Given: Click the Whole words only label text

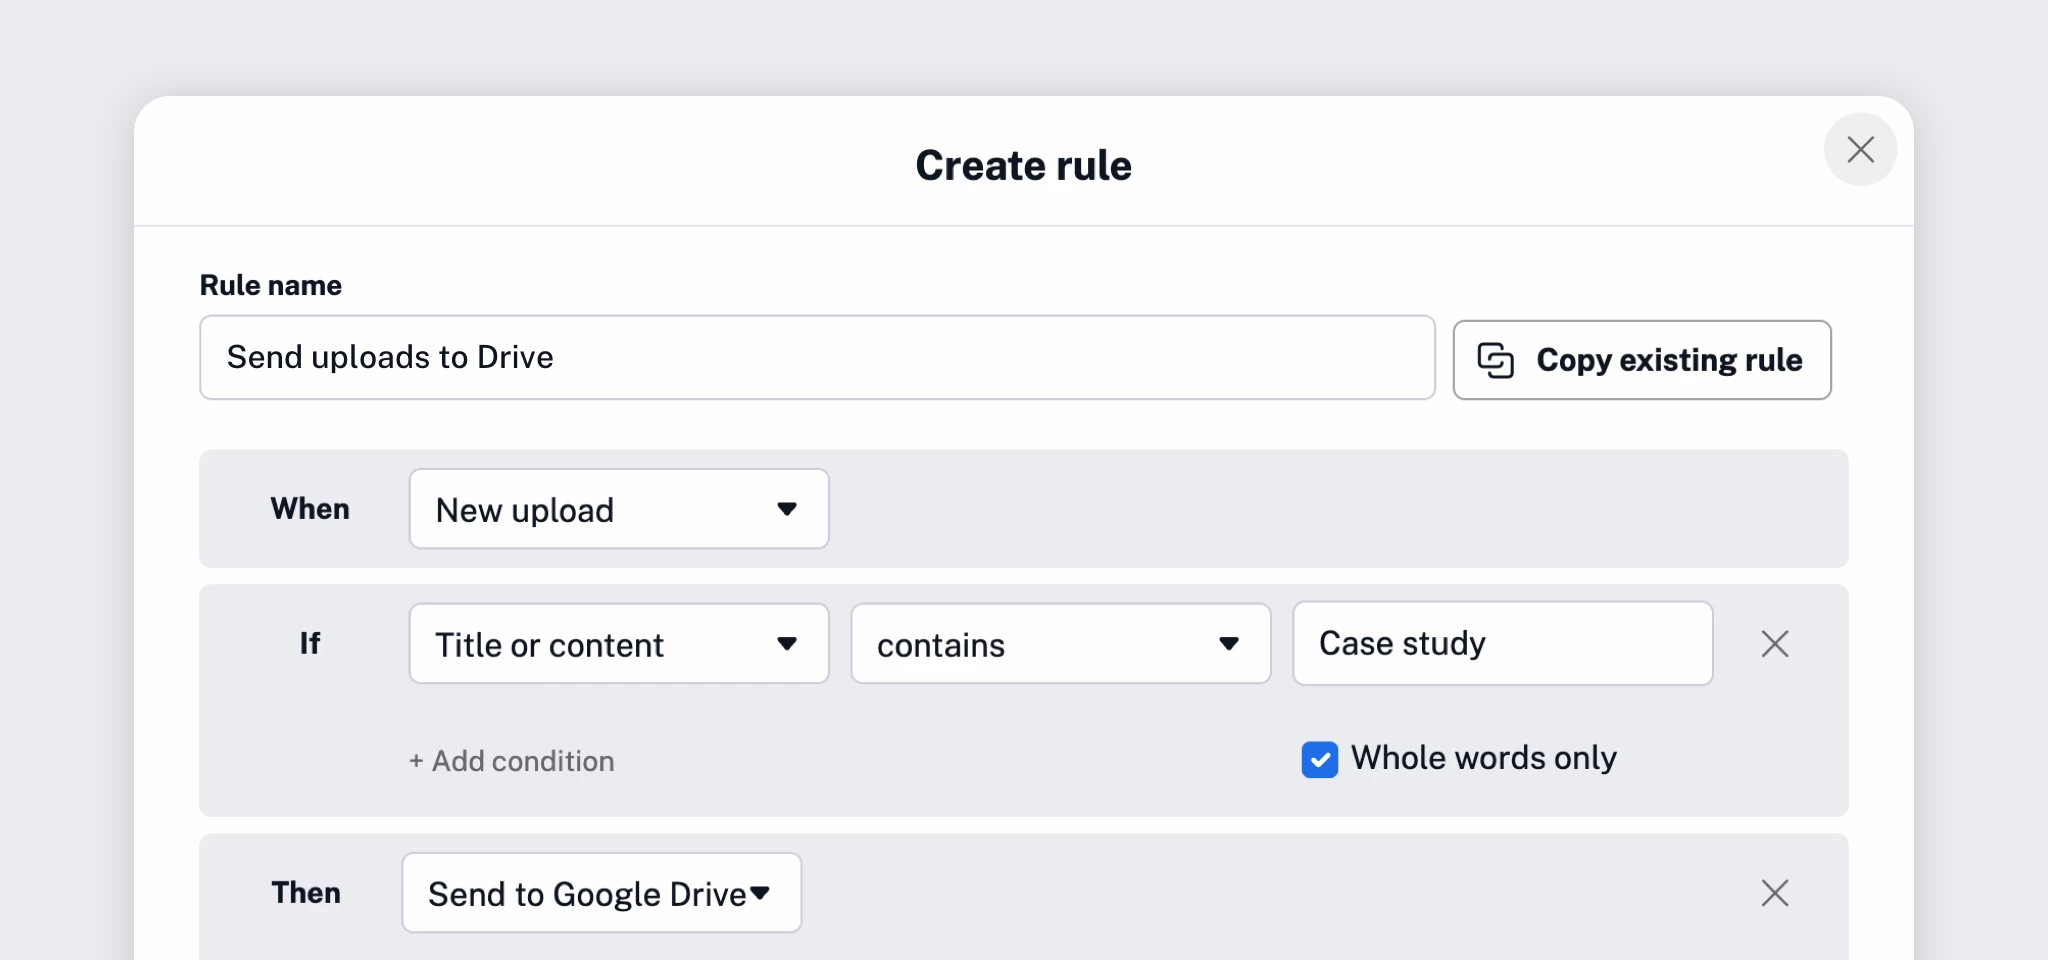Looking at the screenshot, I should coord(1483,758).
